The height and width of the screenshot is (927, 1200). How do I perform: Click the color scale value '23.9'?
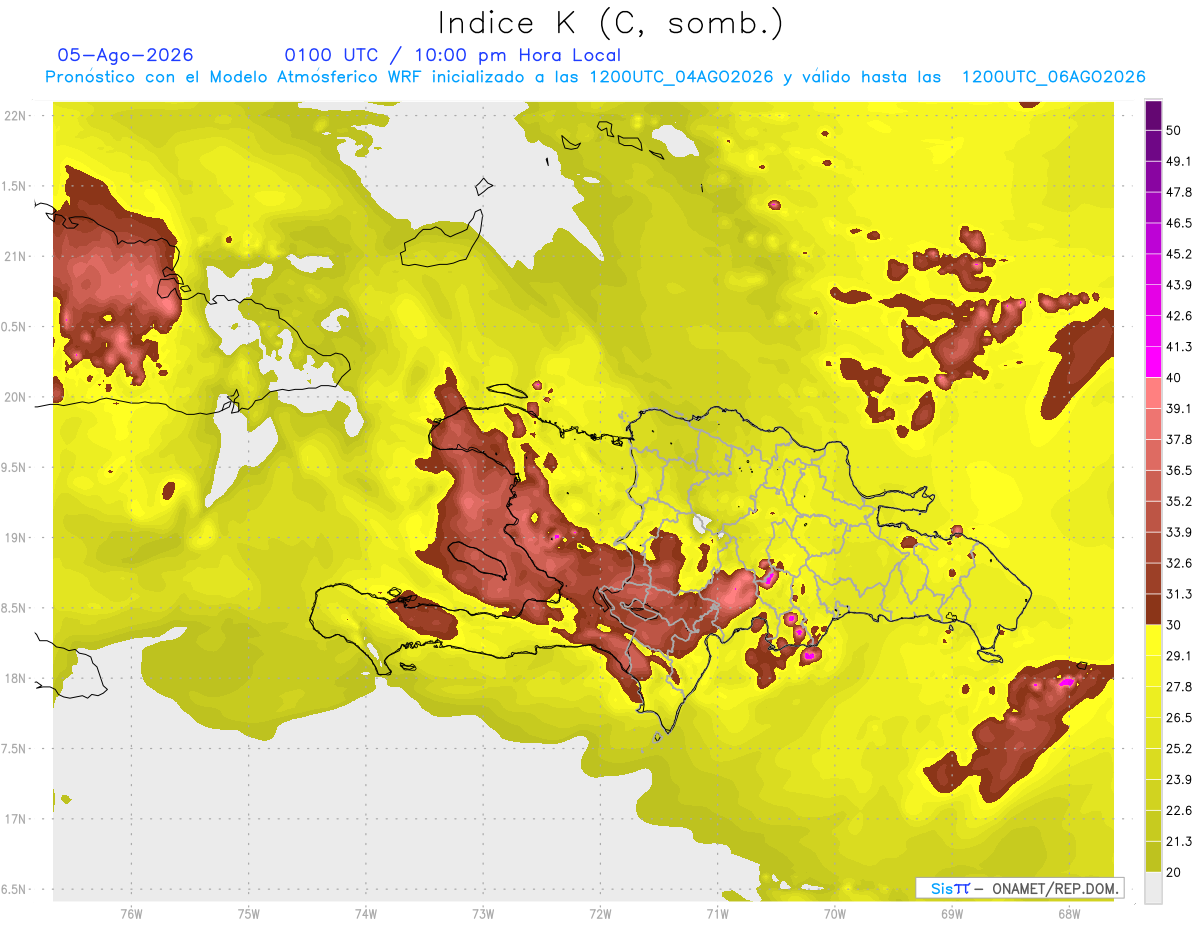[x=1179, y=780]
